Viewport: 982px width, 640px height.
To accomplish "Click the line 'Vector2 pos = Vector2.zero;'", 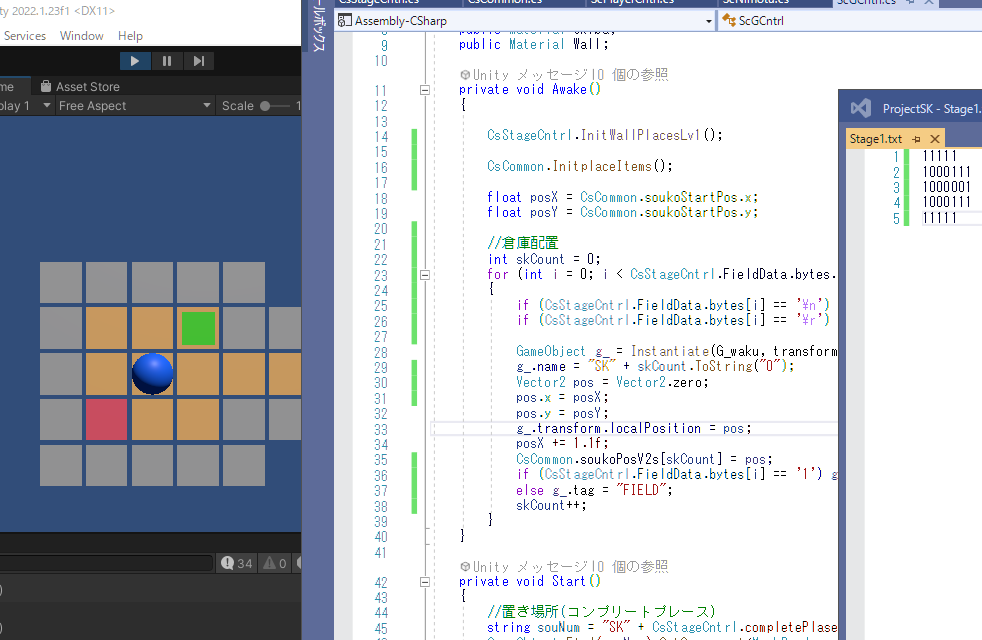I will (612, 382).
